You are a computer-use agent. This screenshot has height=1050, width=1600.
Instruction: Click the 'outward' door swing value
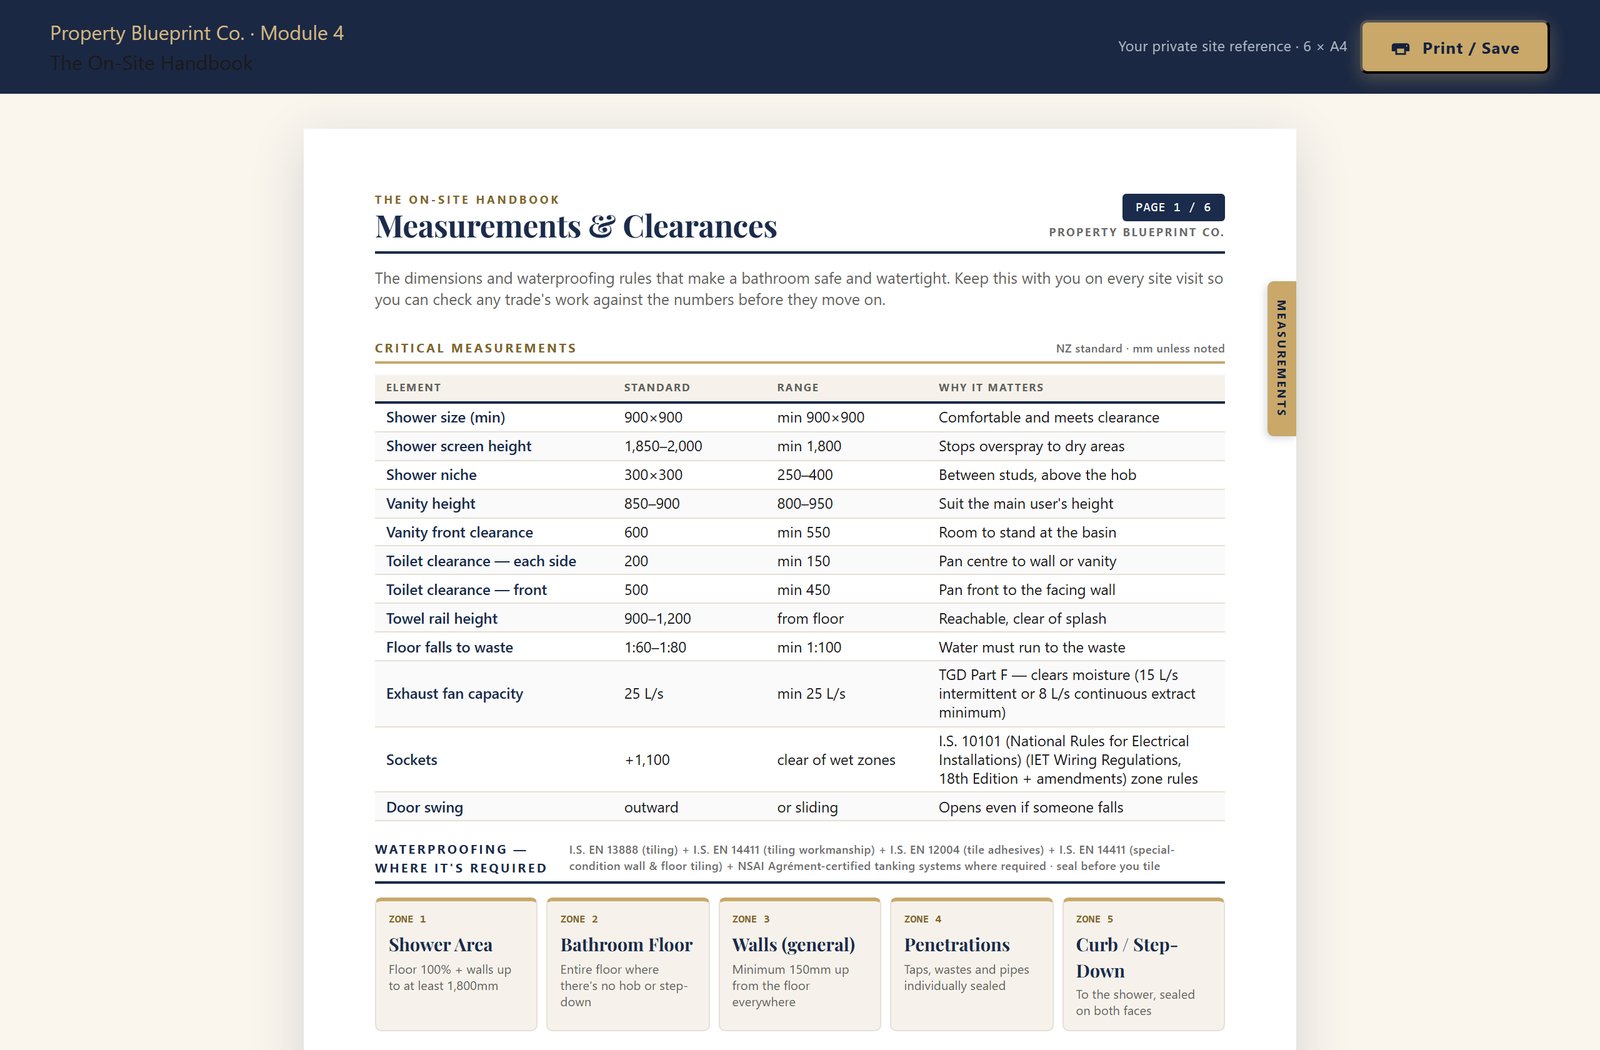click(x=651, y=808)
